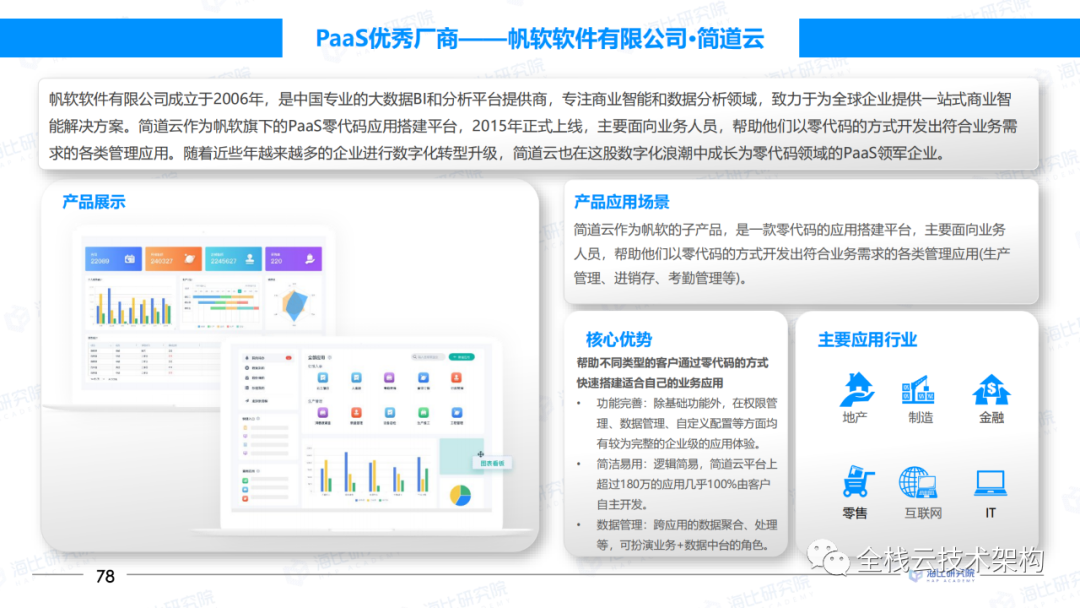This screenshot has width=1080, height=608.
Task: Click the 图表看板 tooltip label
Action: point(492,463)
